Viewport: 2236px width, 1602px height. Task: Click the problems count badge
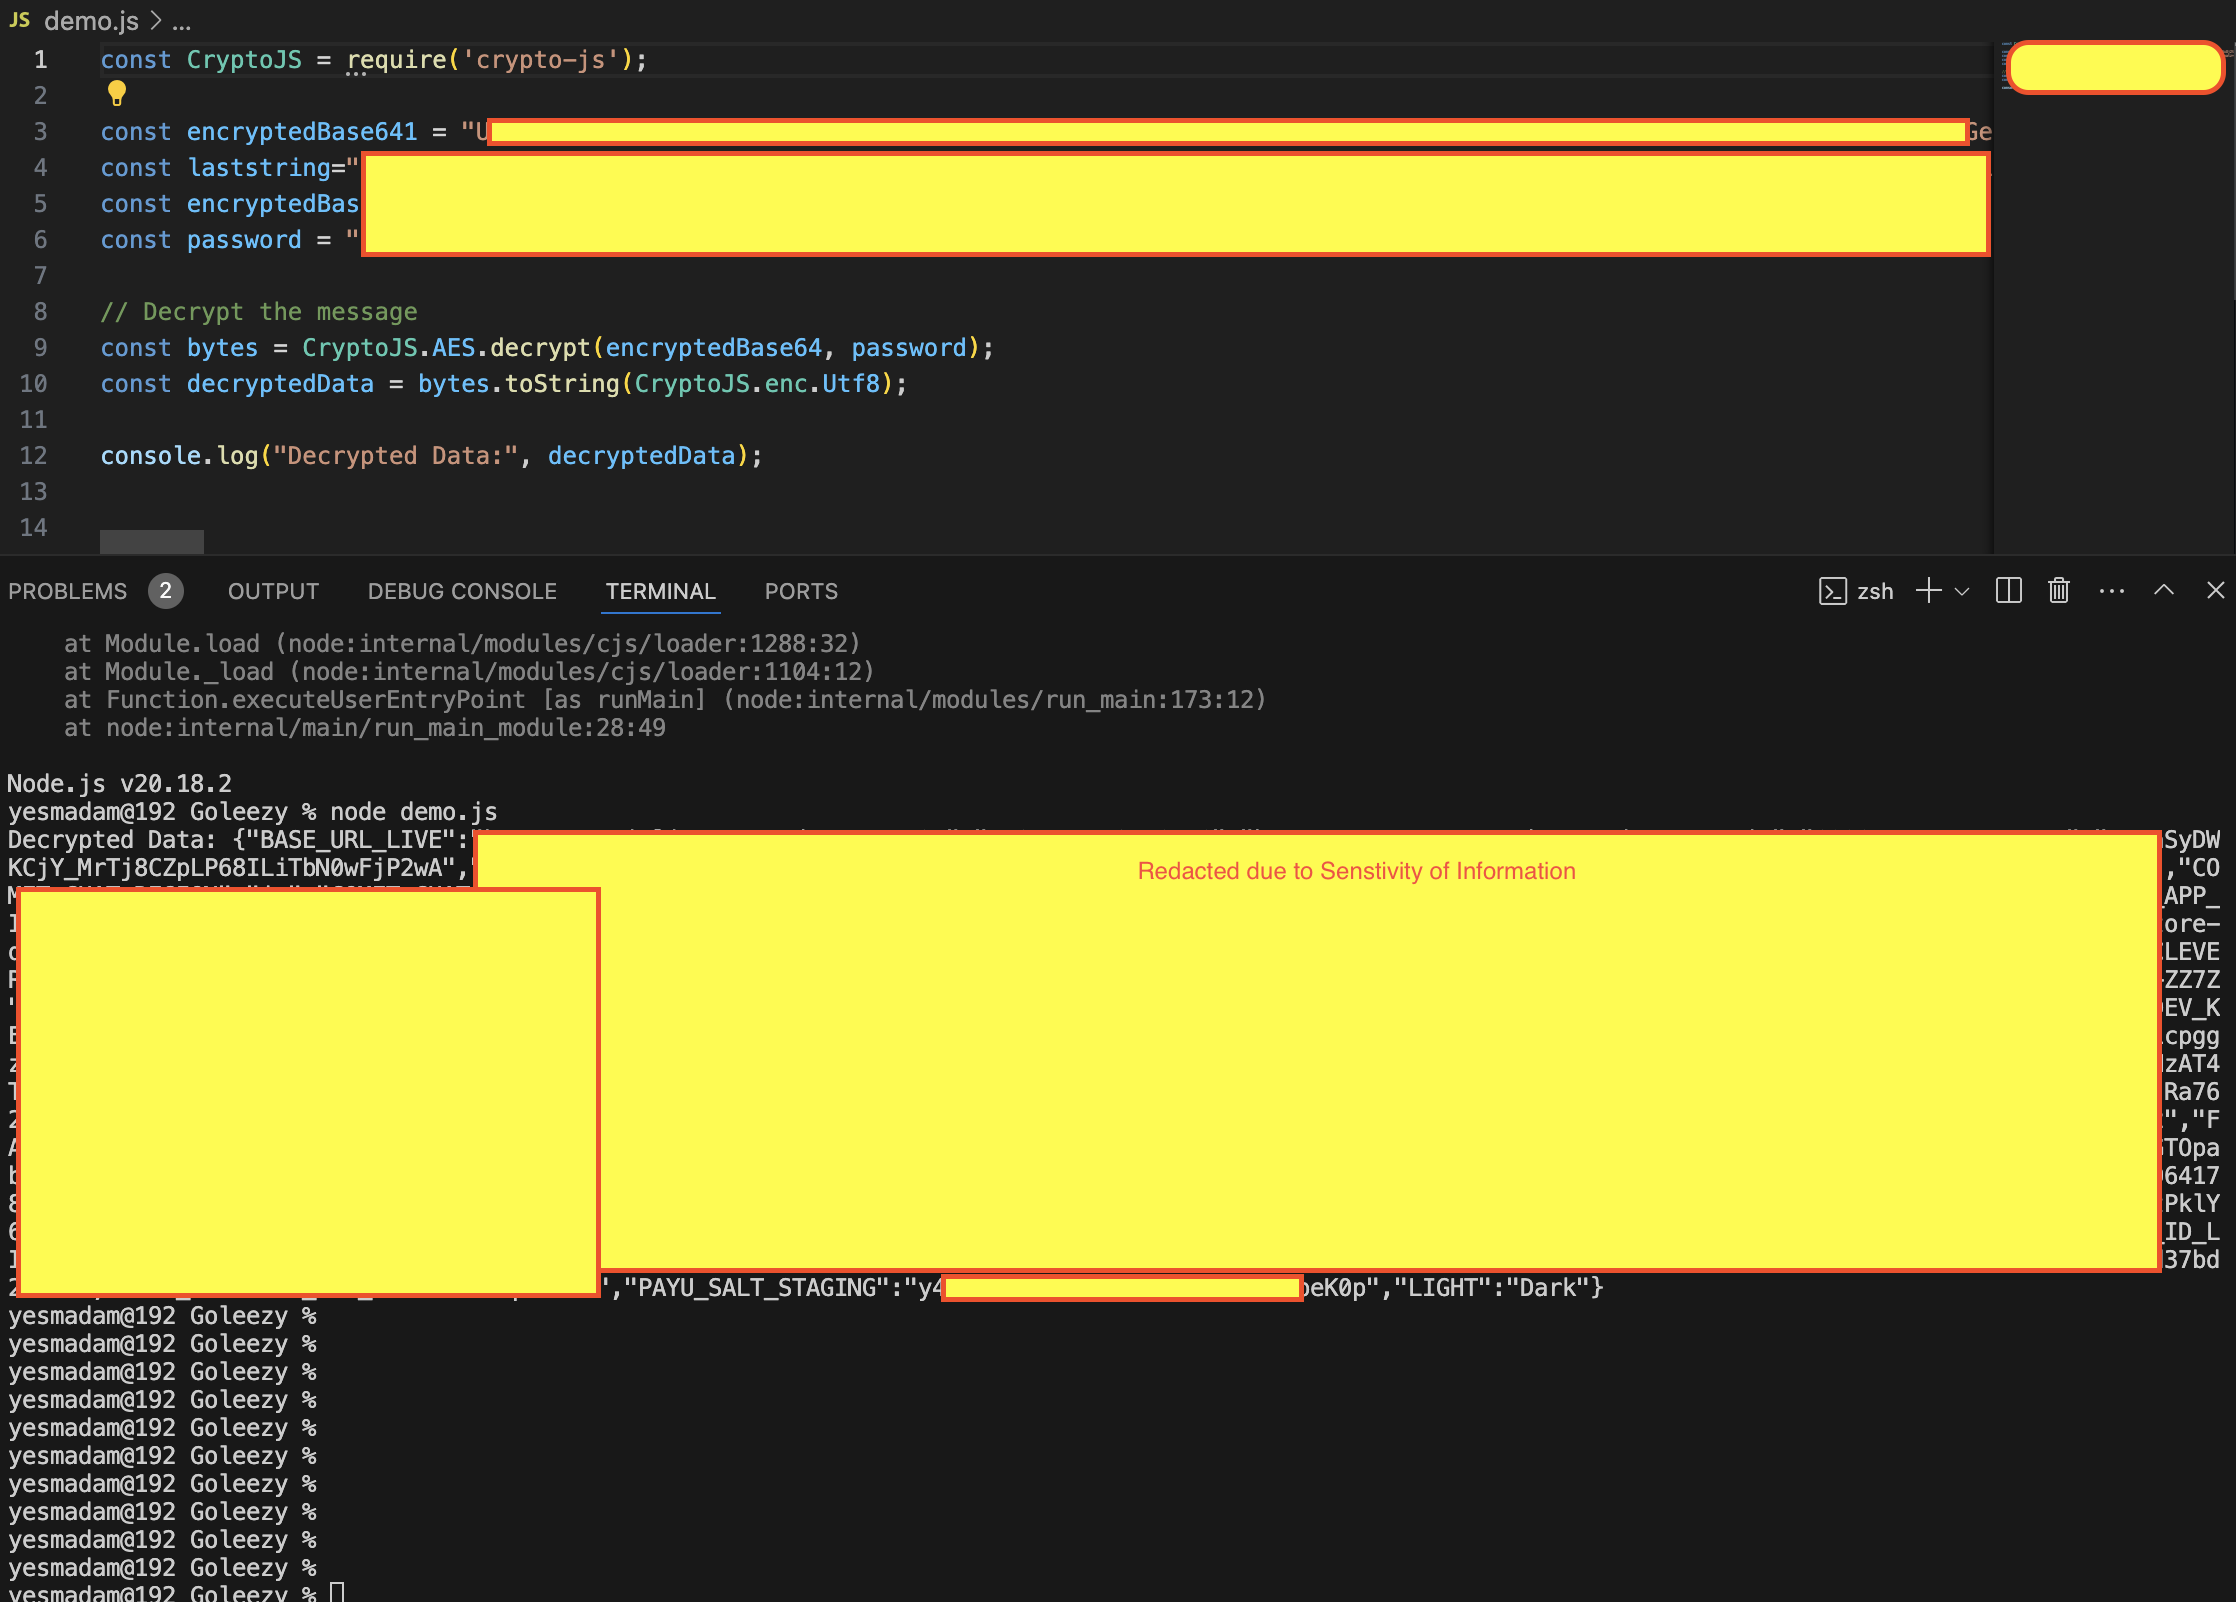coord(165,591)
